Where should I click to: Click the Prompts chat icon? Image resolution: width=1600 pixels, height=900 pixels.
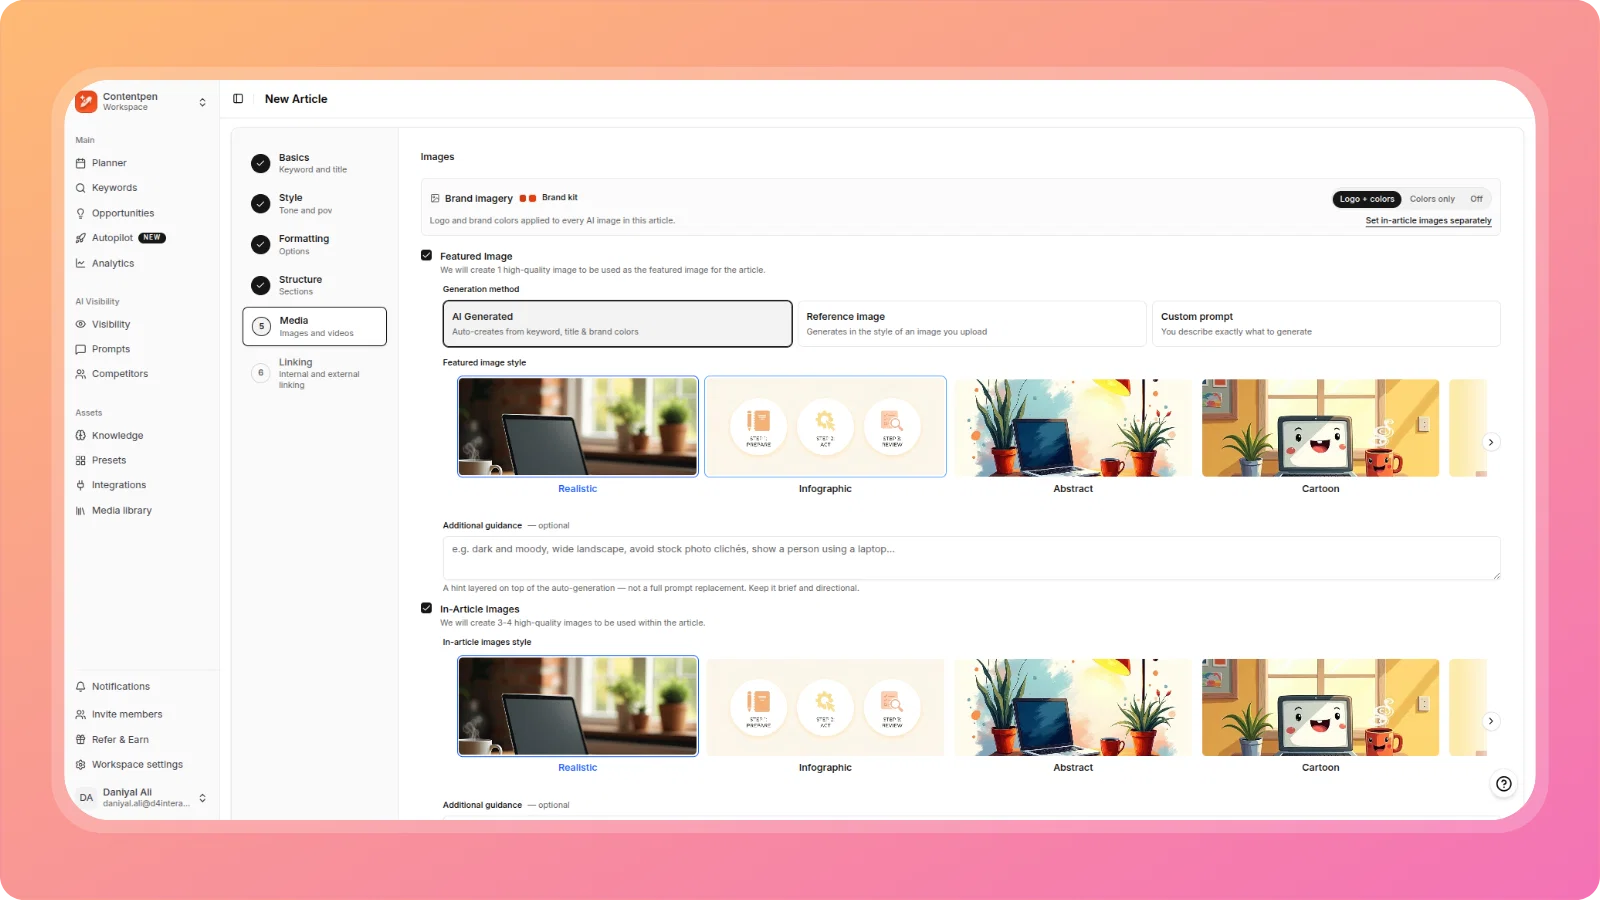81,349
